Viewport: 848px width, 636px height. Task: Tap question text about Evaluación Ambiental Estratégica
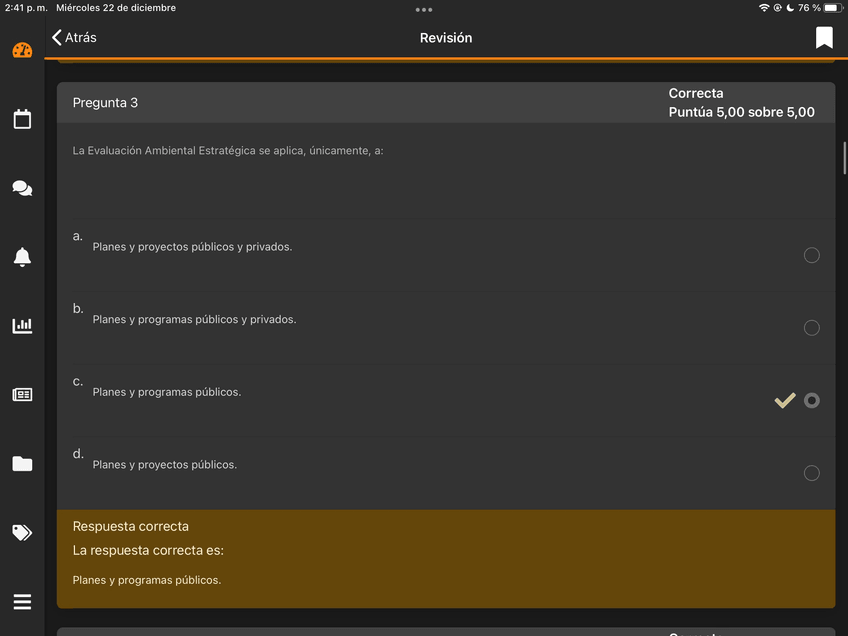click(228, 151)
